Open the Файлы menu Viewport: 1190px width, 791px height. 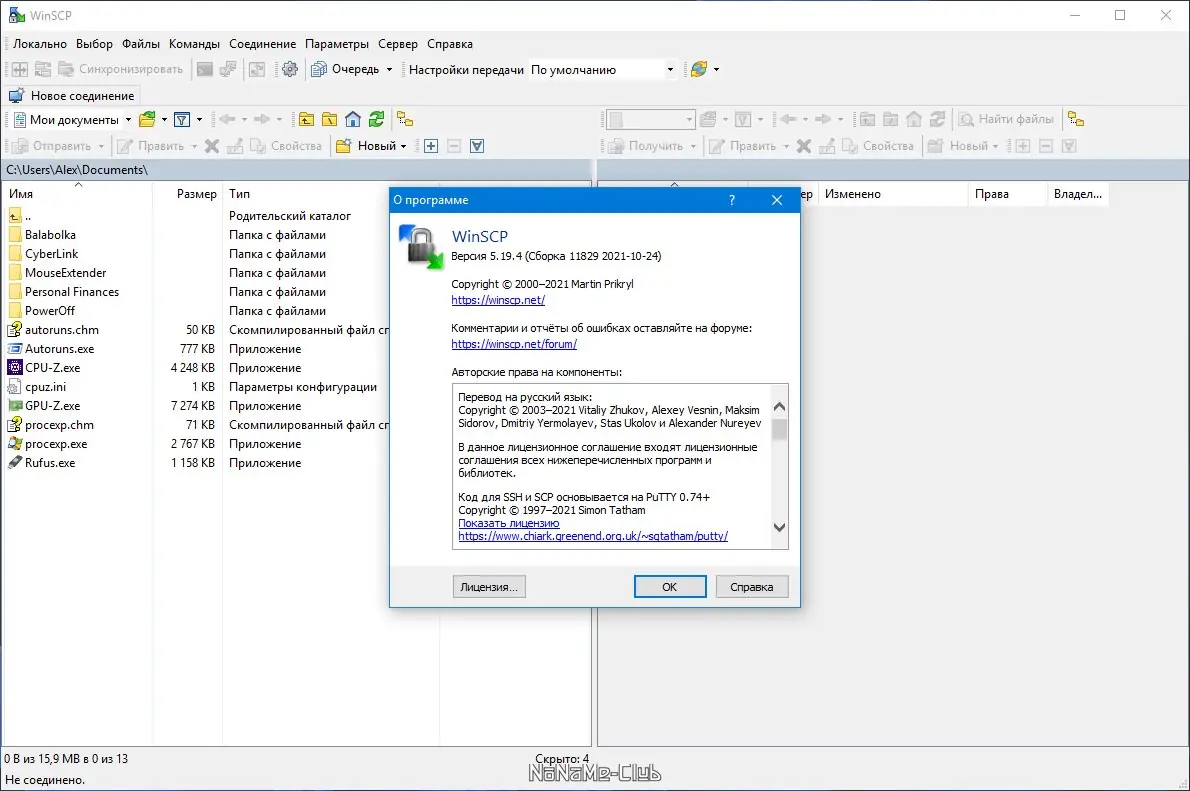(141, 44)
